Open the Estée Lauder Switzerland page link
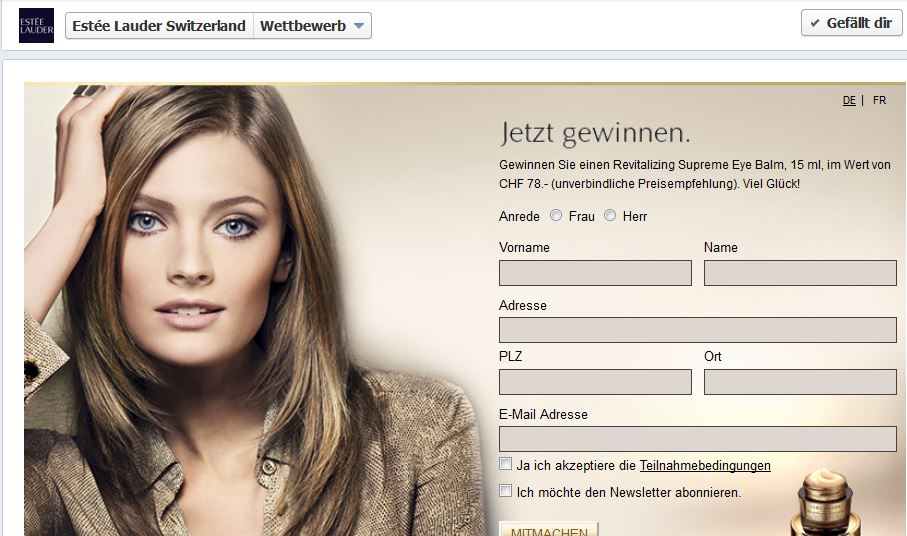 pyautogui.click(x=159, y=26)
